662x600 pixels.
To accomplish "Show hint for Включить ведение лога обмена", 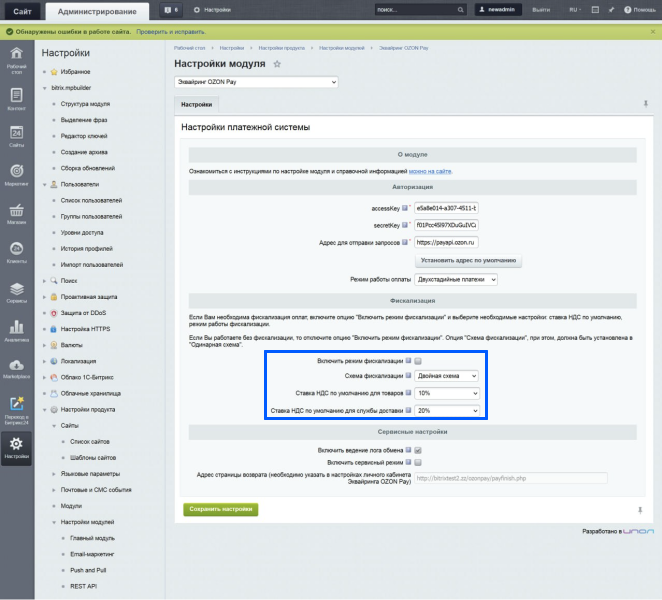I will (408, 450).
